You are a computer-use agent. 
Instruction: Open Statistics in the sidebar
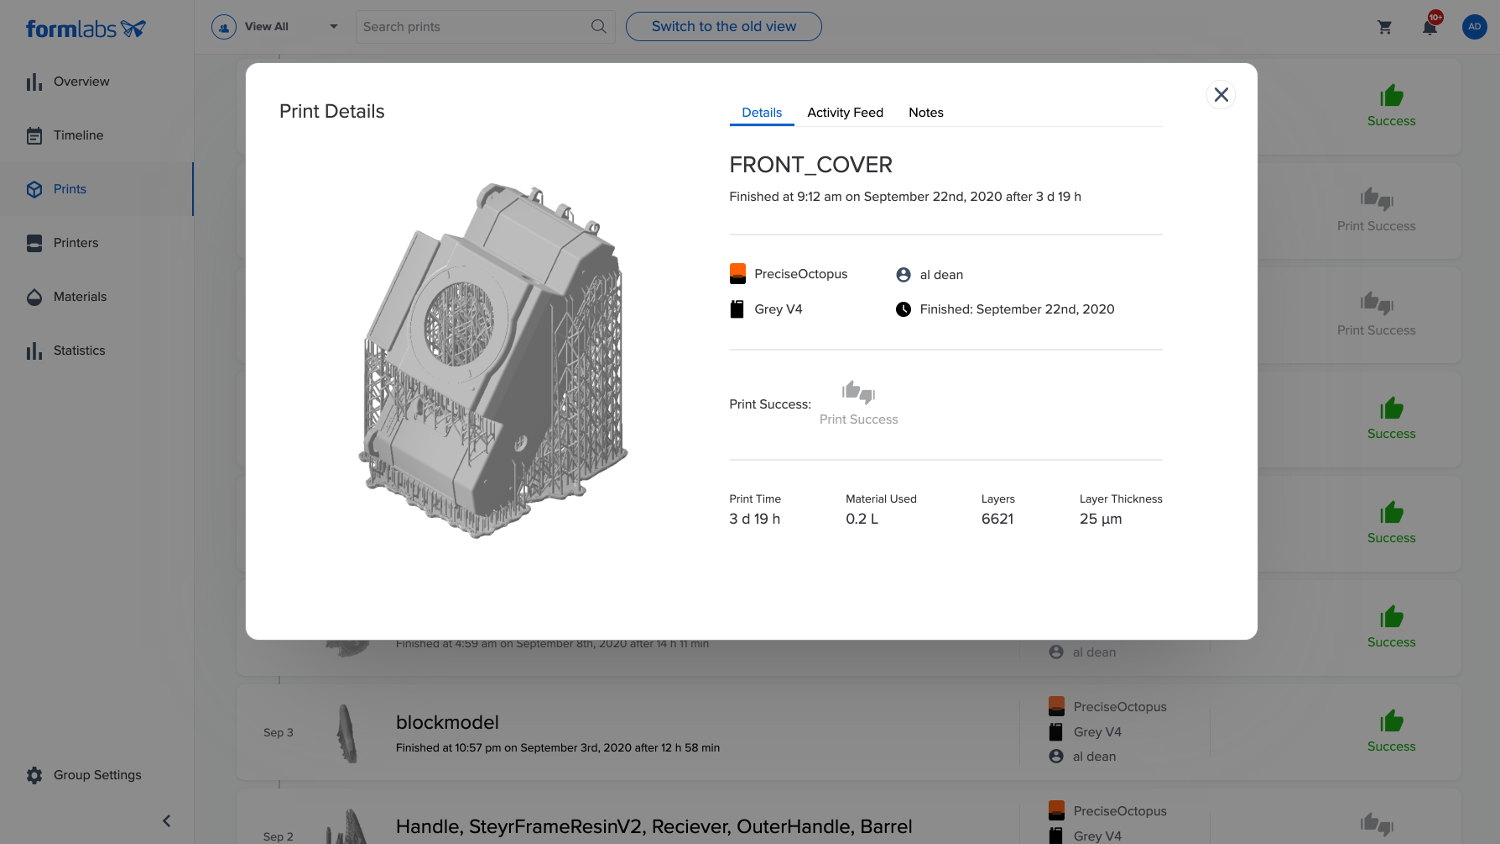tap(79, 351)
